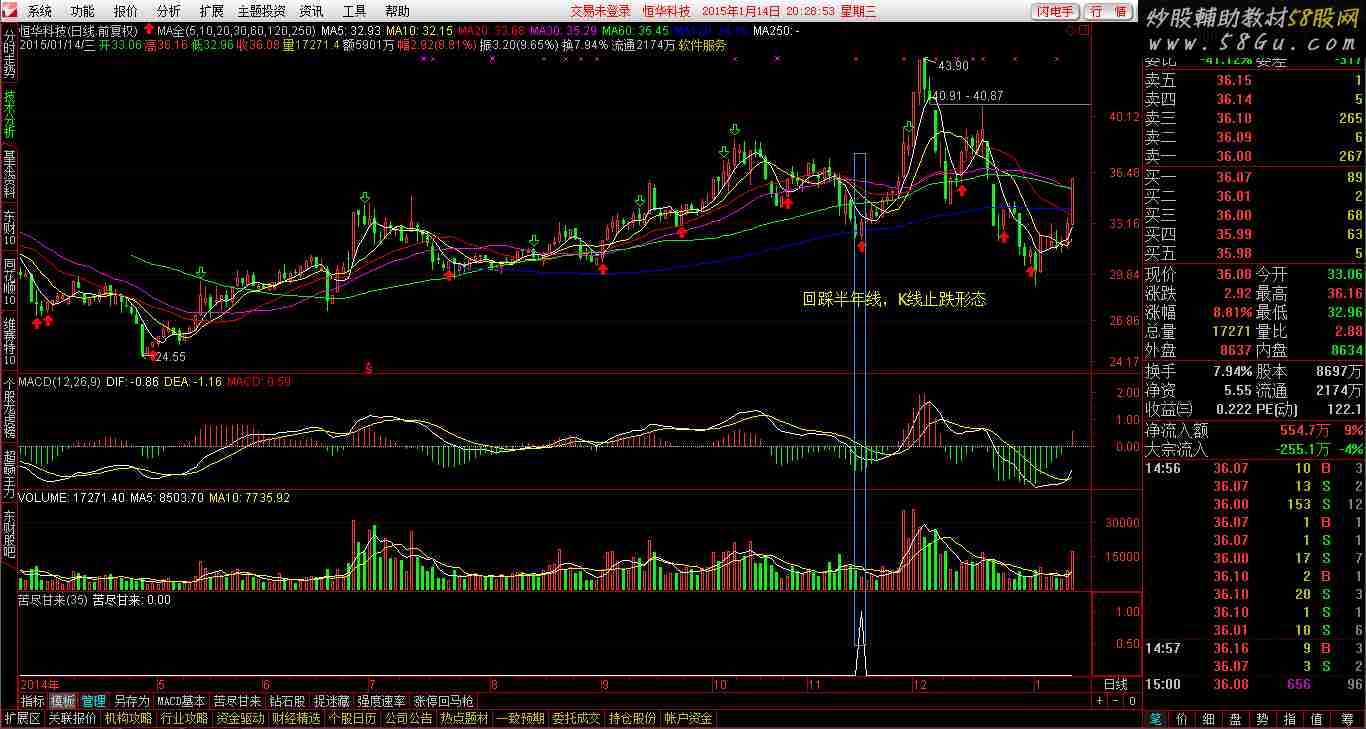Click the plus zoom-in chart button

coord(1100,701)
